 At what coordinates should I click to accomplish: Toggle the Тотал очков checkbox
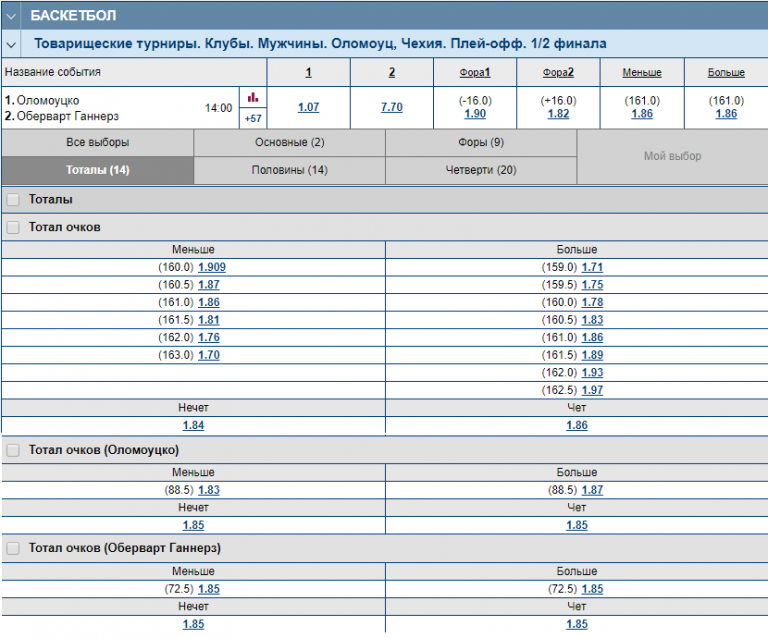[13, 227]
